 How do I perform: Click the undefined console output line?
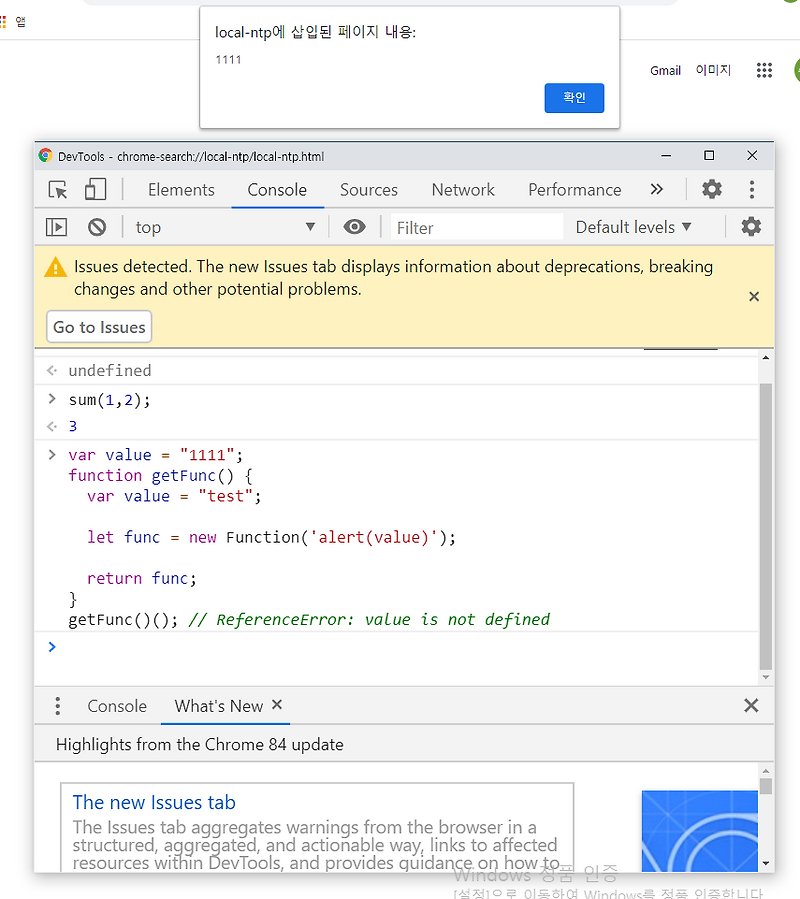(110, 370)
